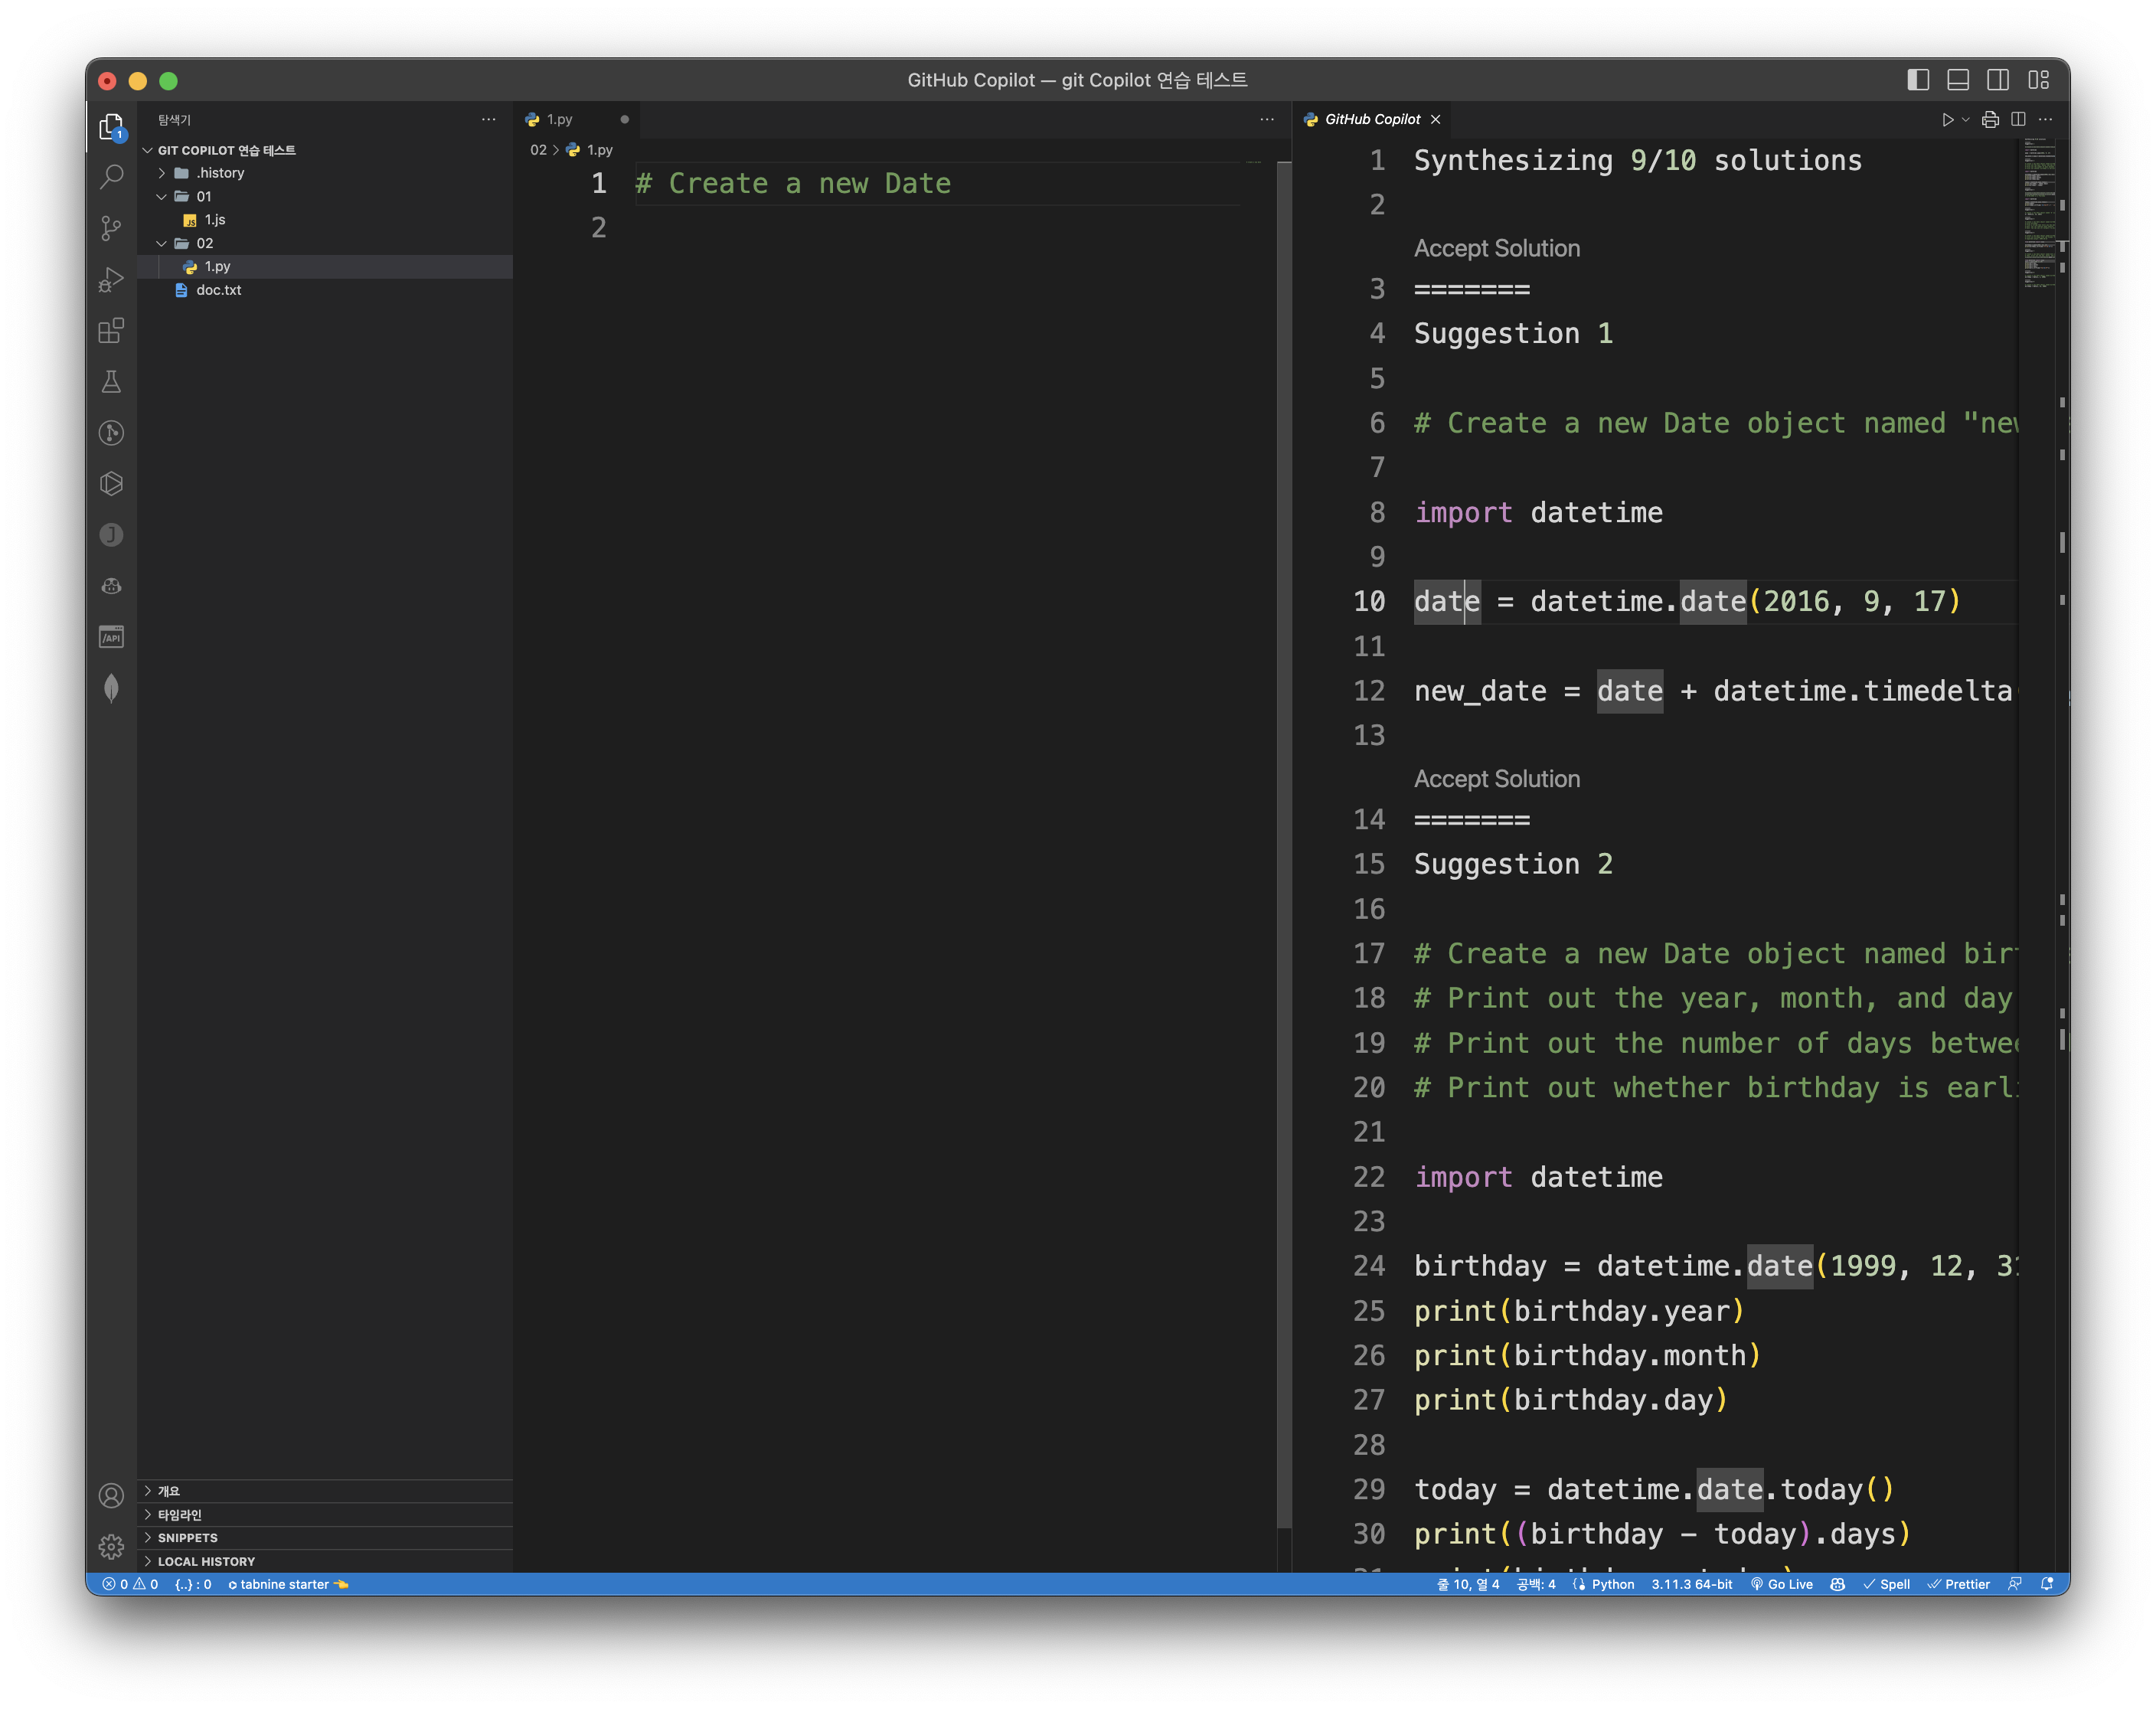Click Copilot status icon in status bar
Screen dimensions: 2156x1709
click(1837, 1584)
